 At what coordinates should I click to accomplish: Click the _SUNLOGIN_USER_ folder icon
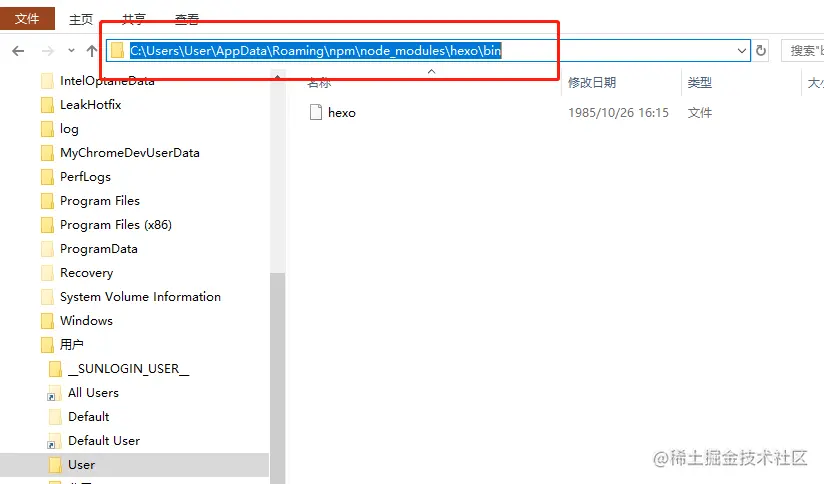55,369
